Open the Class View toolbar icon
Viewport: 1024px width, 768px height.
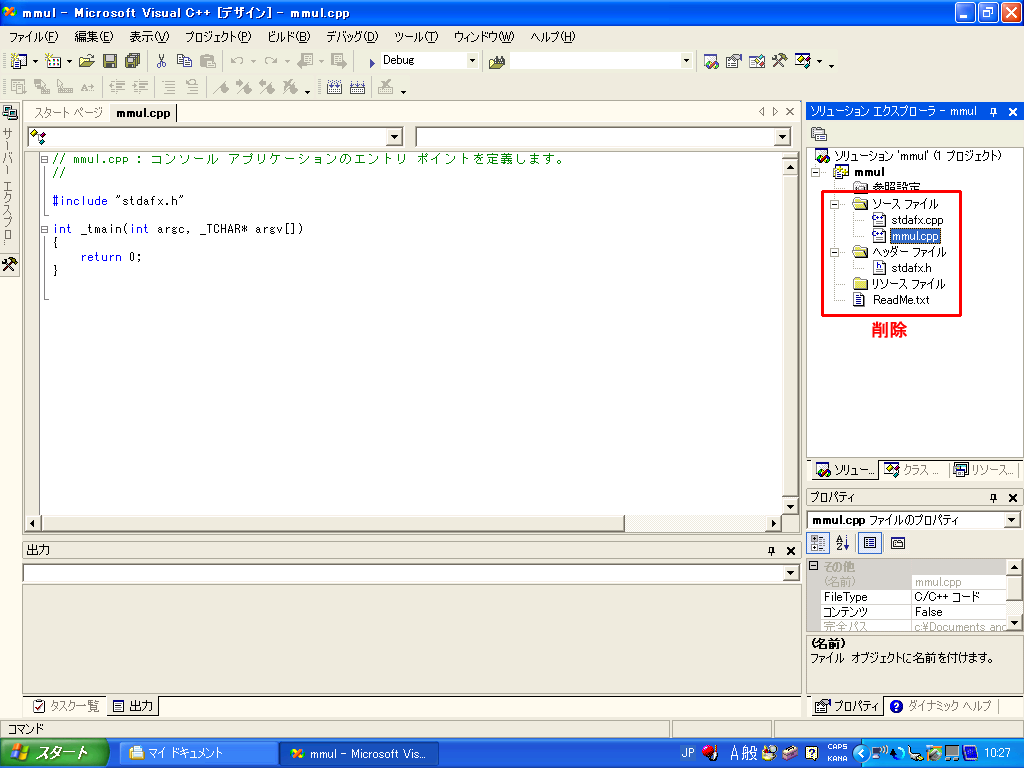803,61
